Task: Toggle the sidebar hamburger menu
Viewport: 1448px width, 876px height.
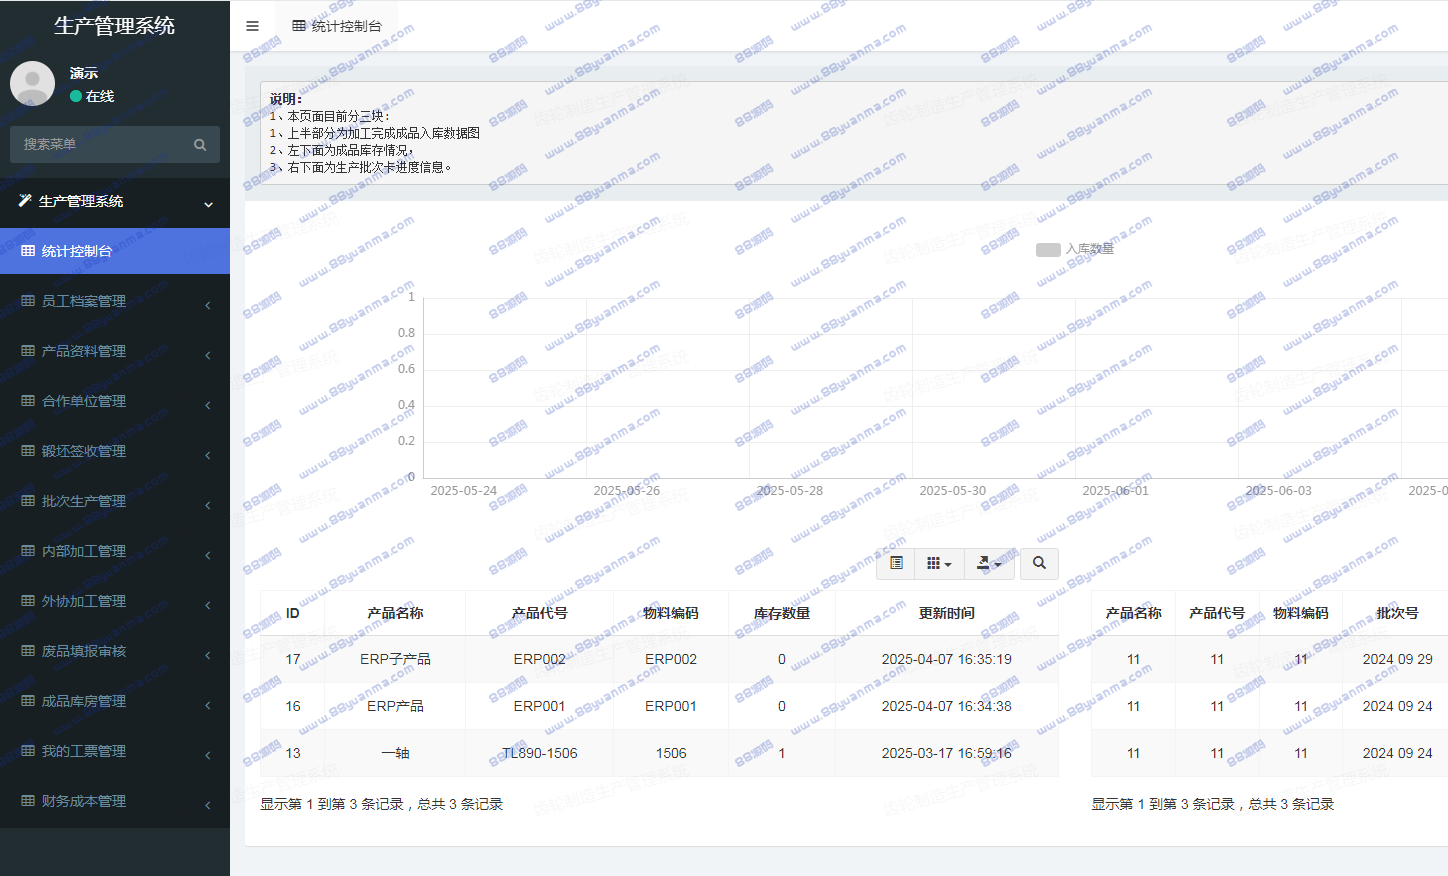Action: click(252, 26)
